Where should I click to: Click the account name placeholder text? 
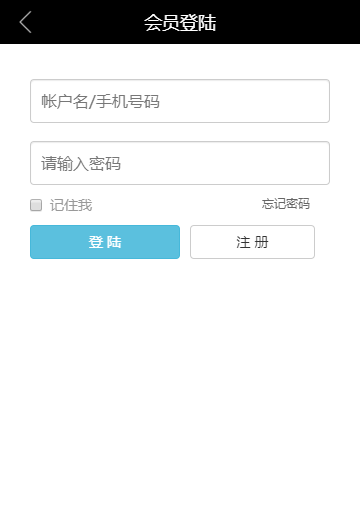coord(100,101)
